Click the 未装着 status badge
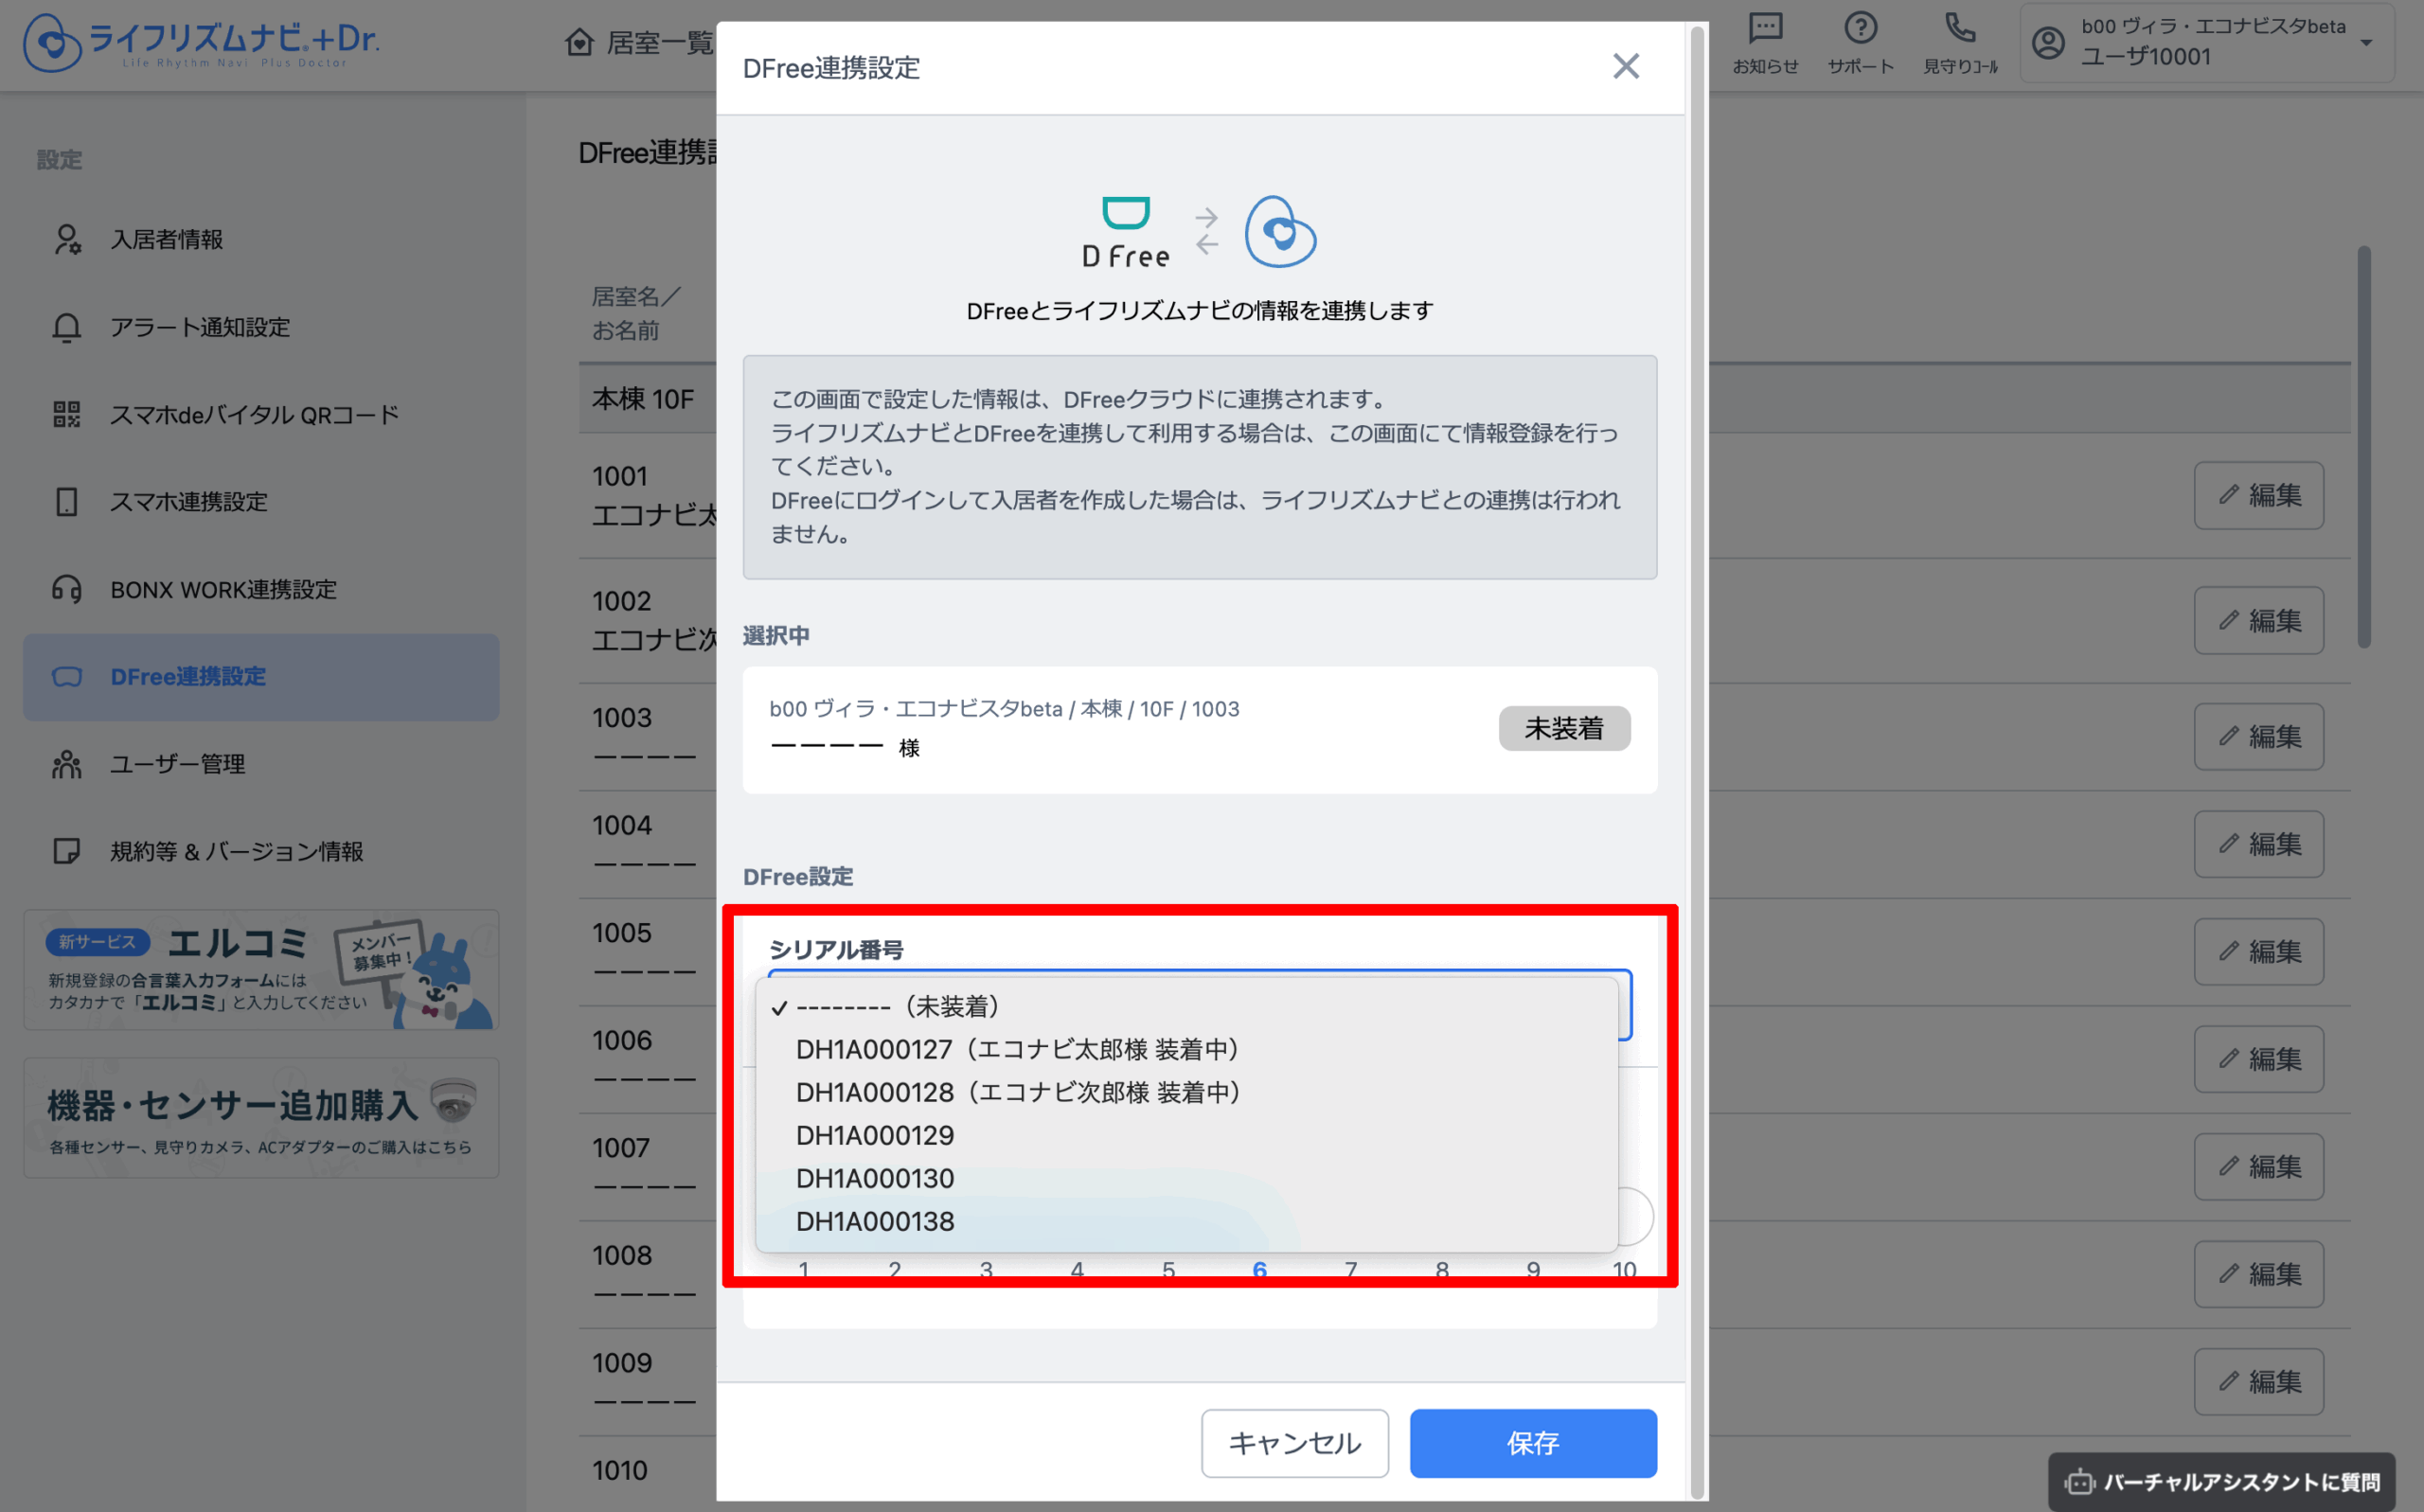This screenshot has height=1512, width=2424. click(1564, 728)
